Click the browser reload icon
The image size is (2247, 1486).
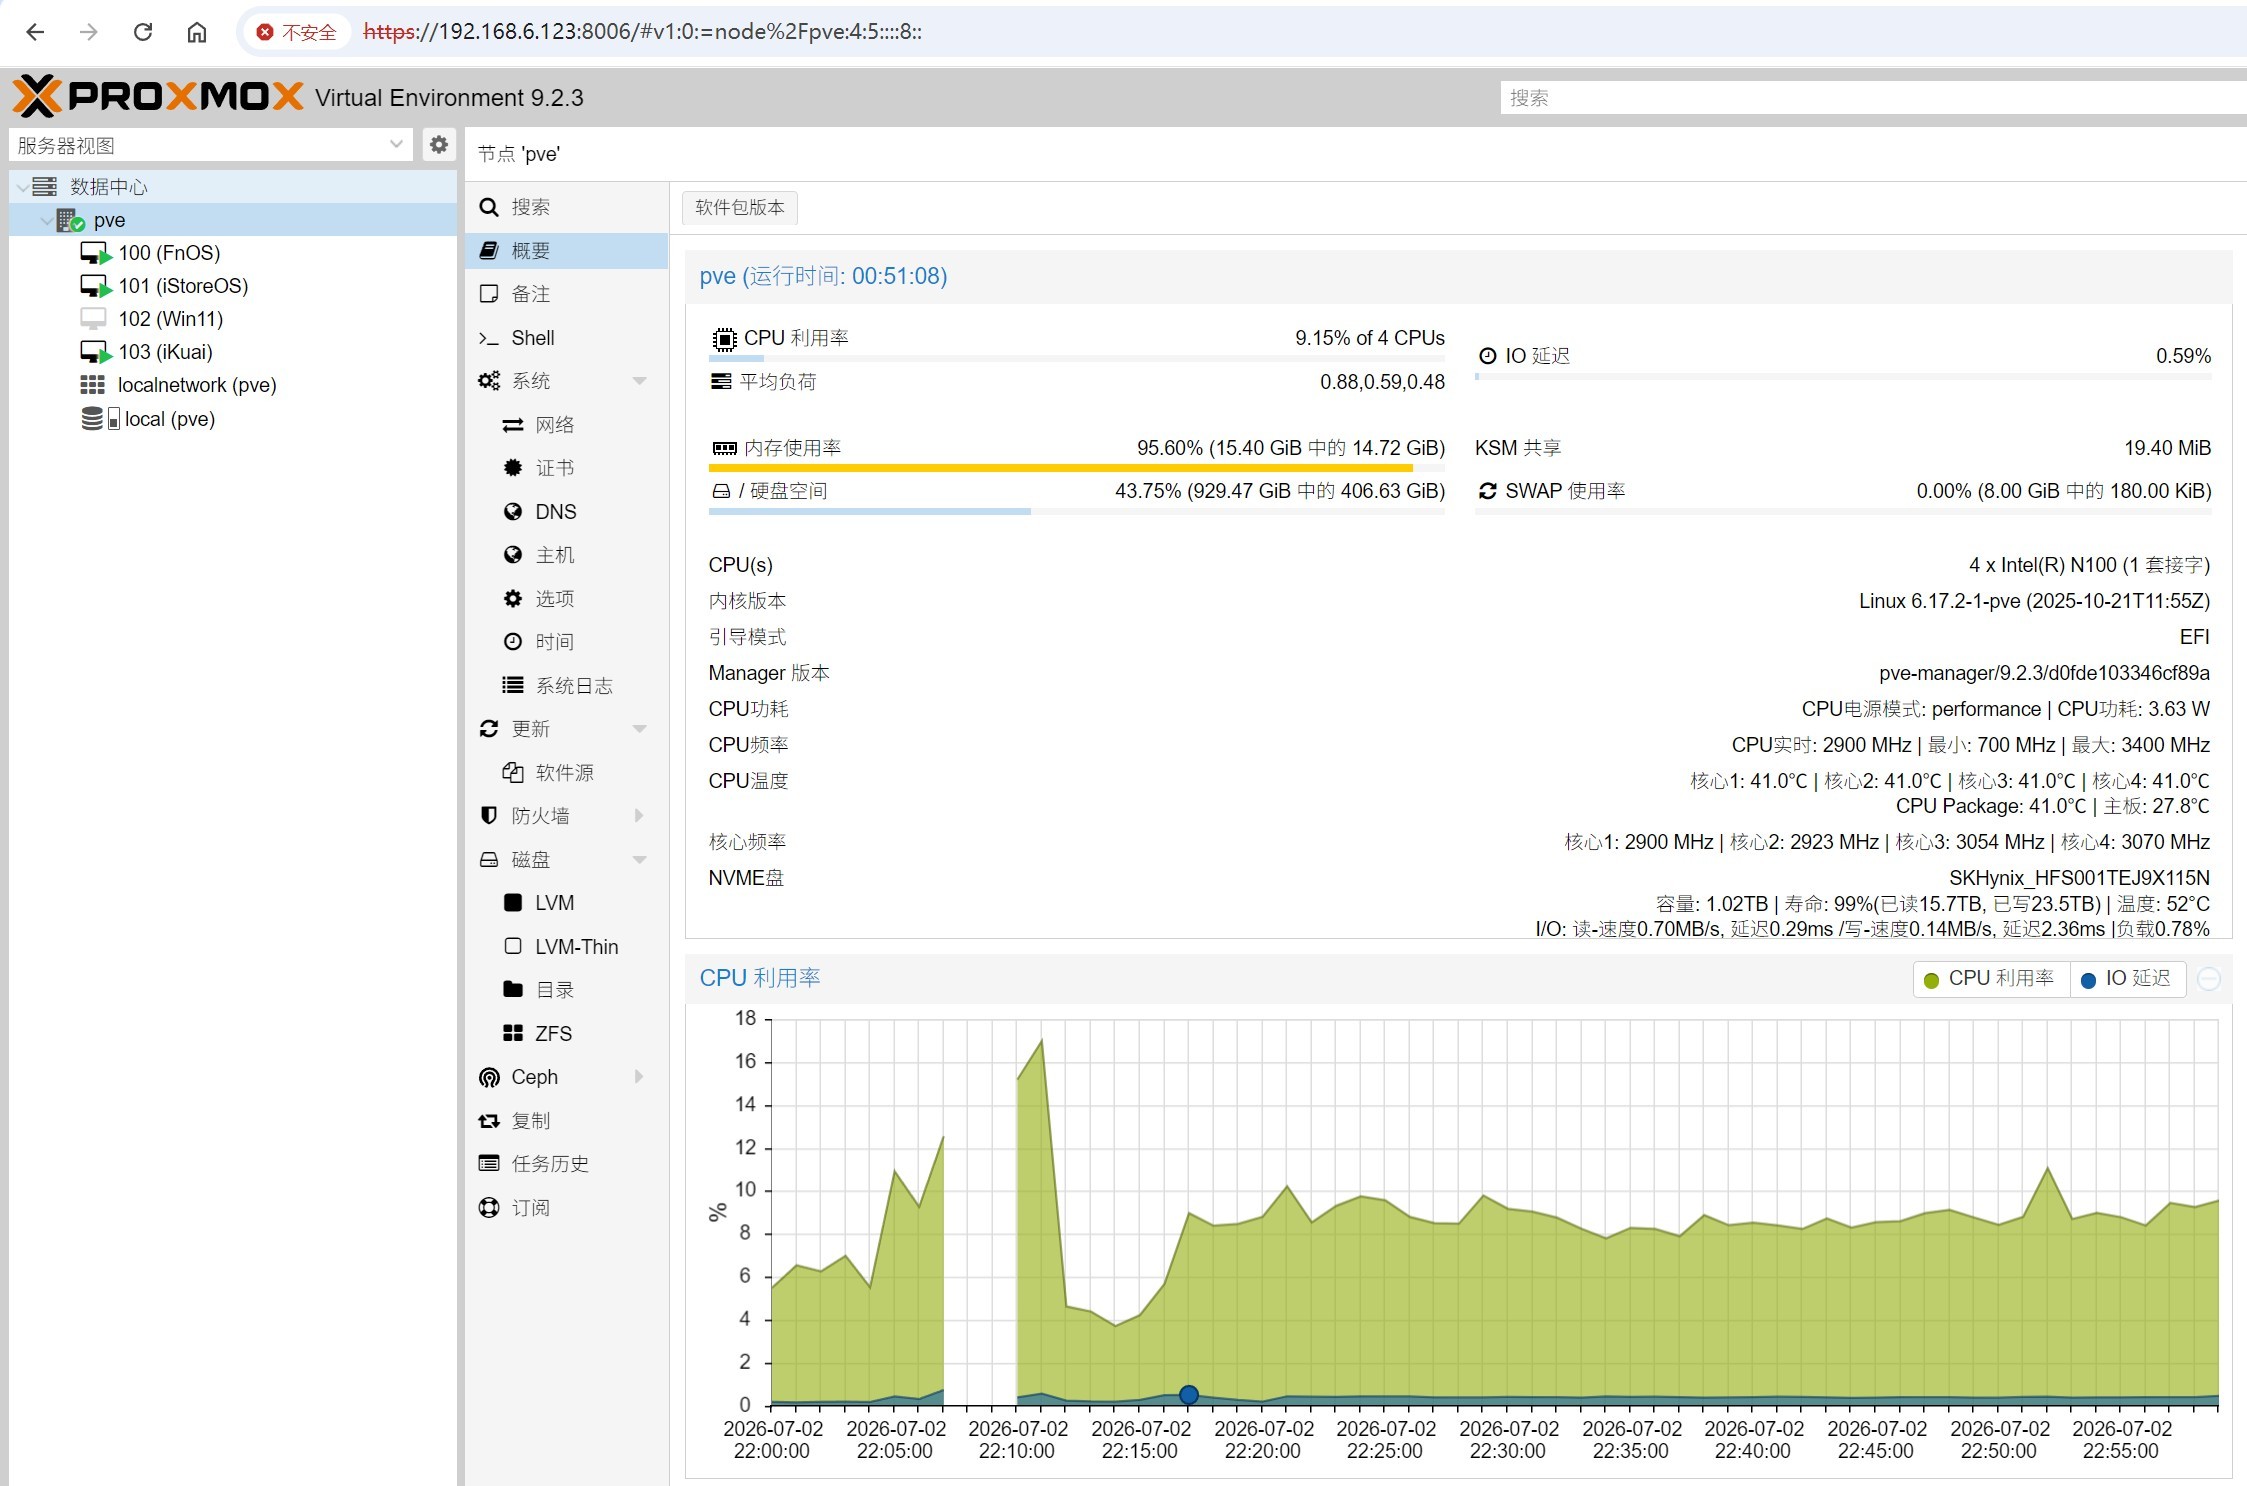pyautogui.click(x=143, y=32)
